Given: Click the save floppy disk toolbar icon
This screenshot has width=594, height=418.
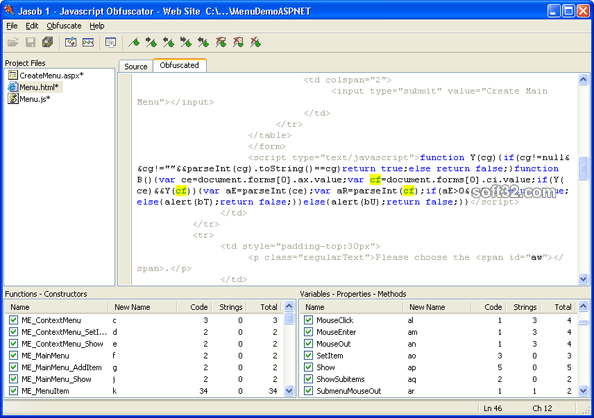Looking at the screenshot, I should pyautogui.click(x=30, y=42).
